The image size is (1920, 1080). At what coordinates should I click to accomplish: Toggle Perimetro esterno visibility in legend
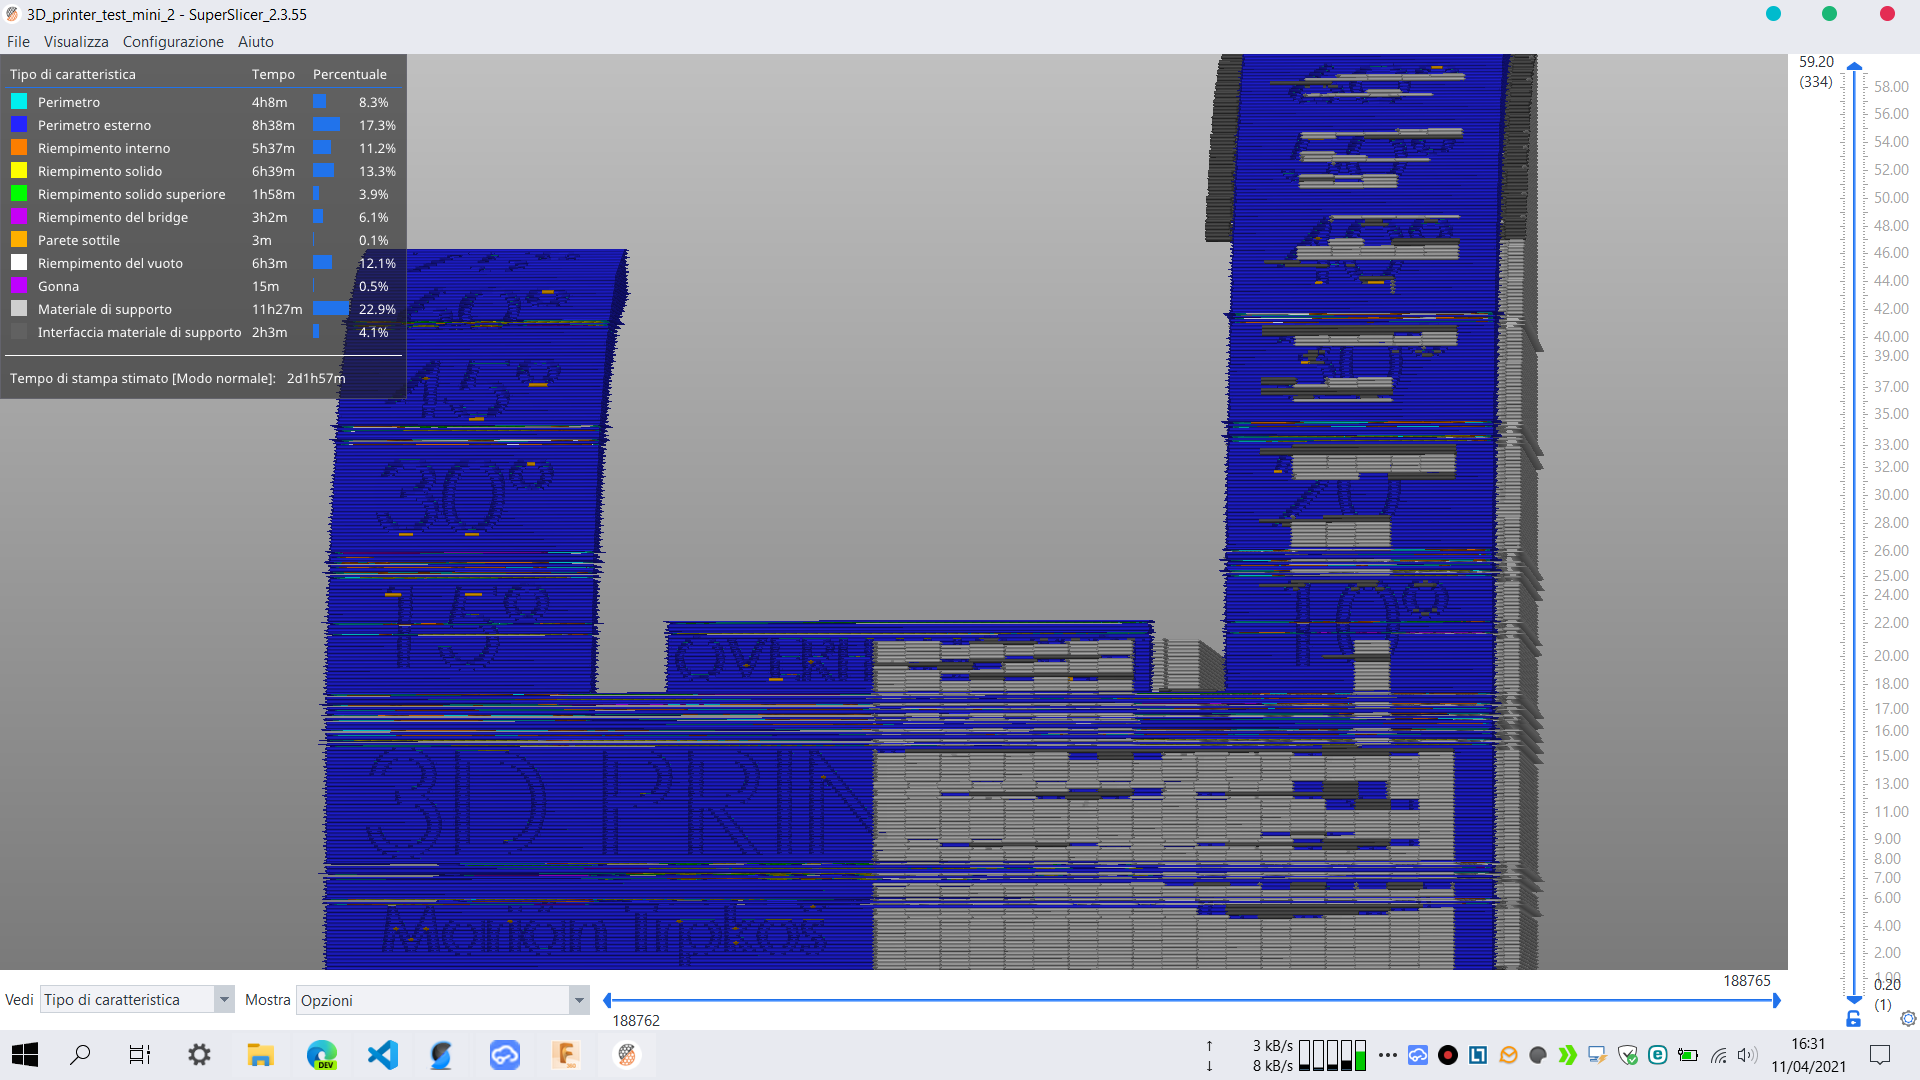point(203,125)
